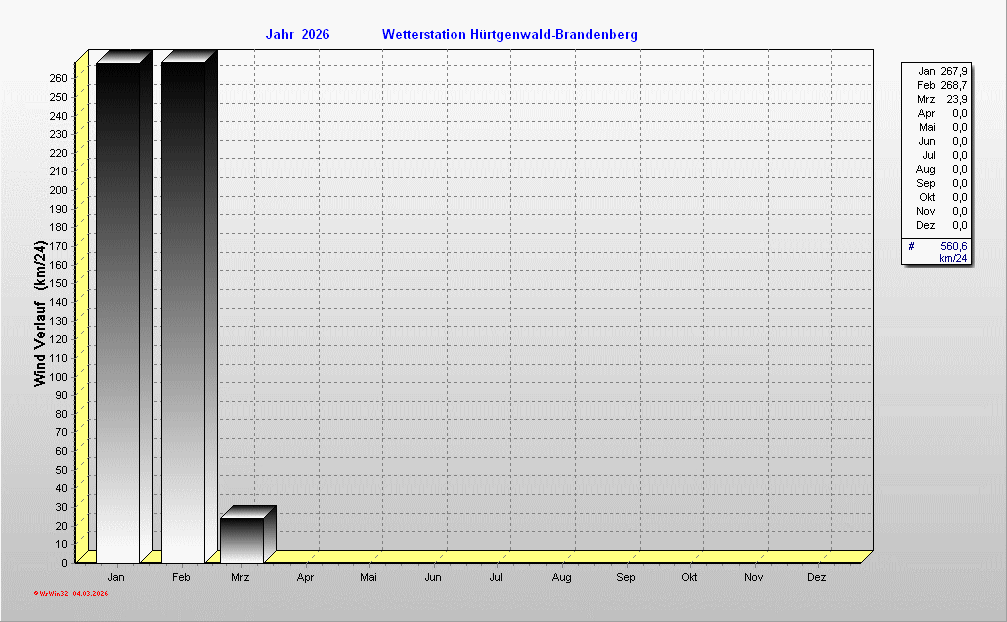Click the Feb 268,7 legend row
The image size is (1007, 622).
[941, 85]
